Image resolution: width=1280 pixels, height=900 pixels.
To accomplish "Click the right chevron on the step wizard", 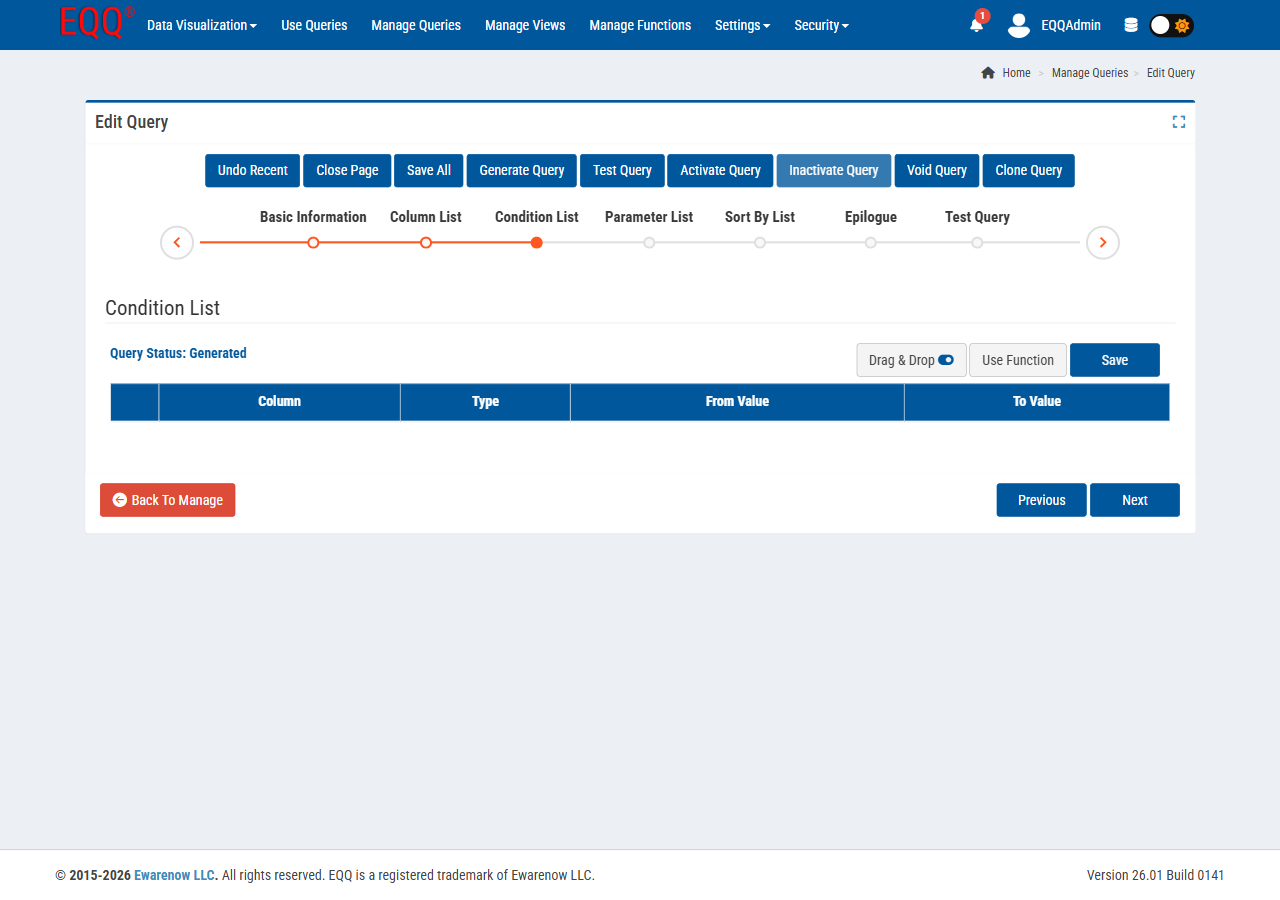I will click(1102, 242).
